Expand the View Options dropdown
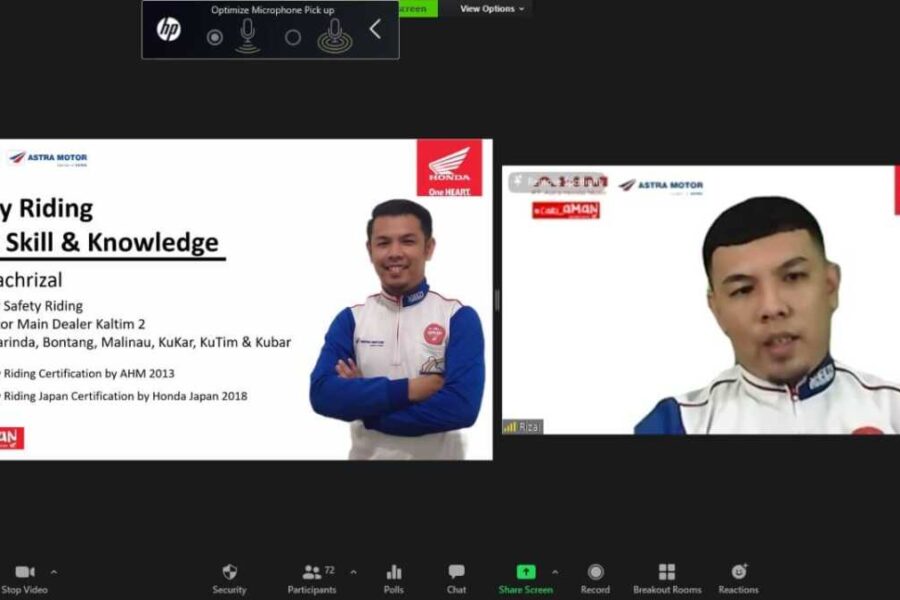The height and width of the screenshot is (600, 900). pos(491,9)
